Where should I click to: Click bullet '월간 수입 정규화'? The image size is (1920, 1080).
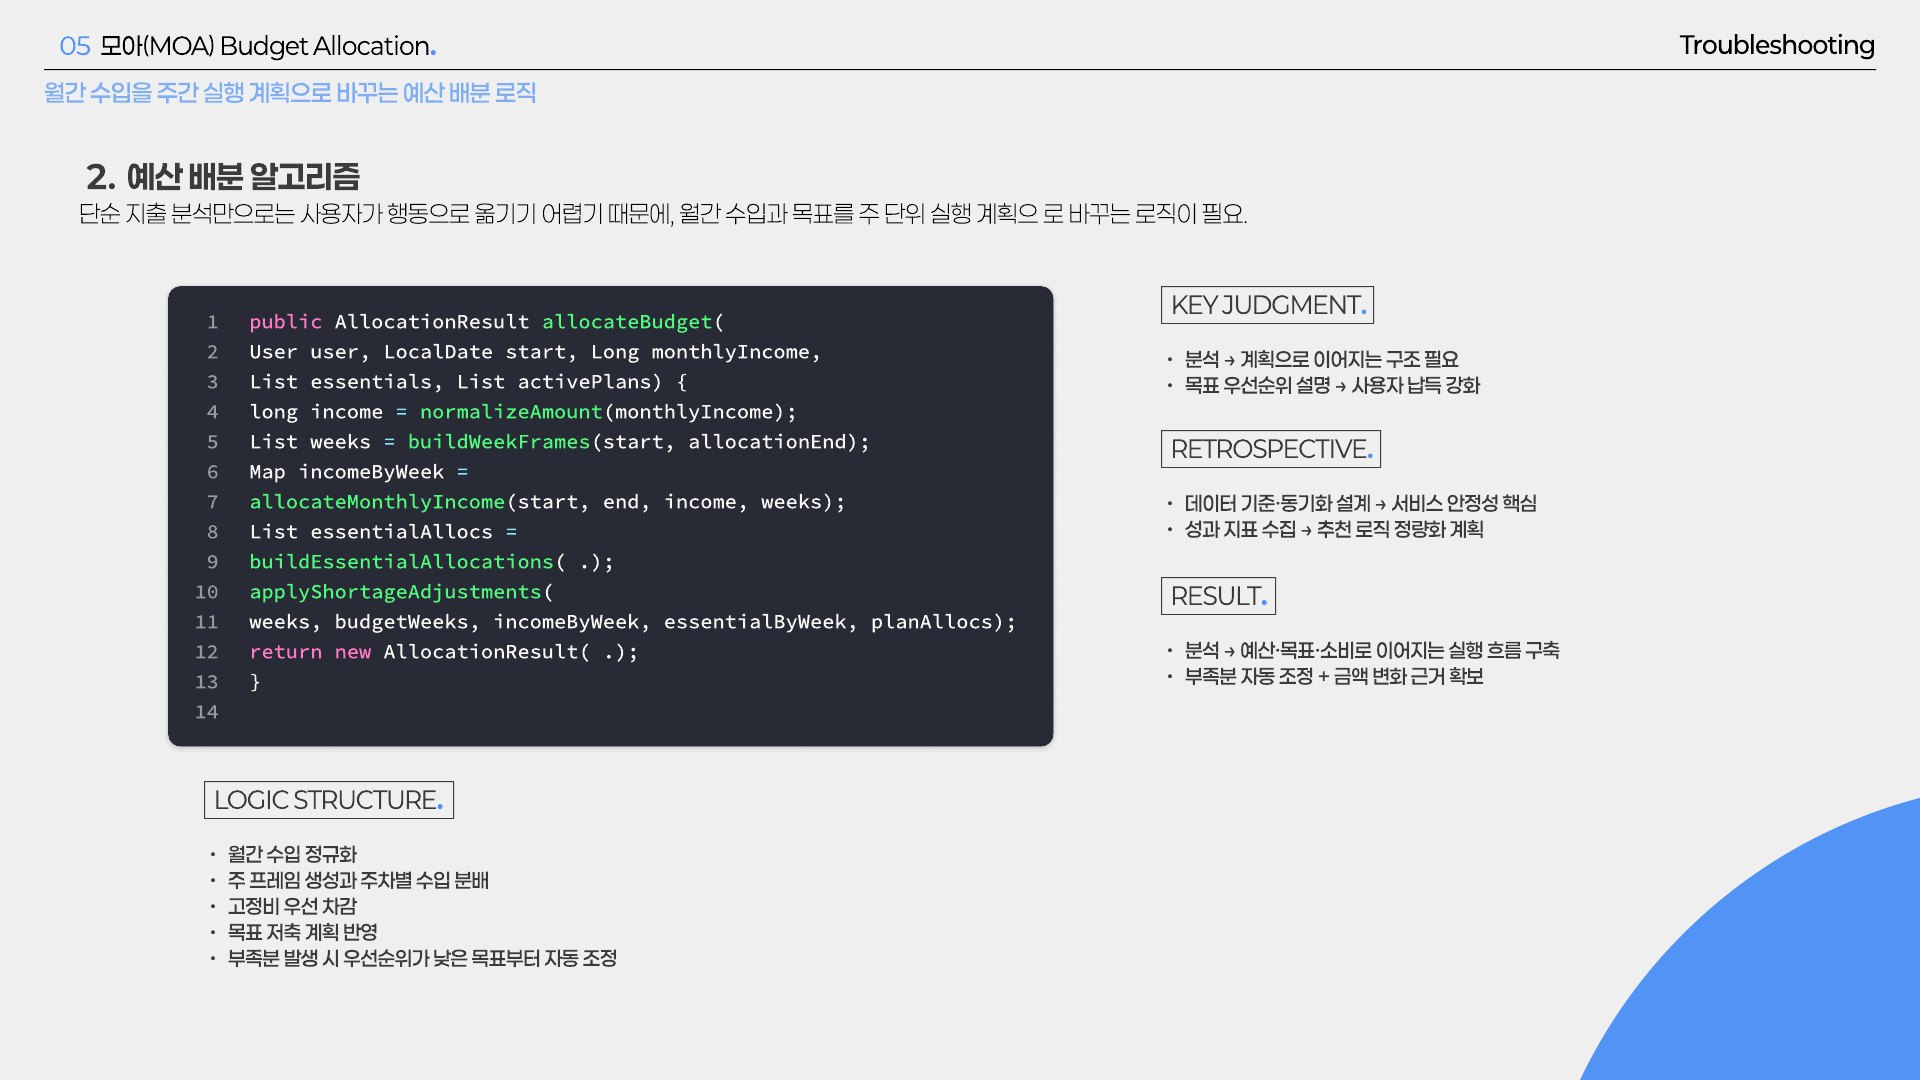(x=292, y=854)
